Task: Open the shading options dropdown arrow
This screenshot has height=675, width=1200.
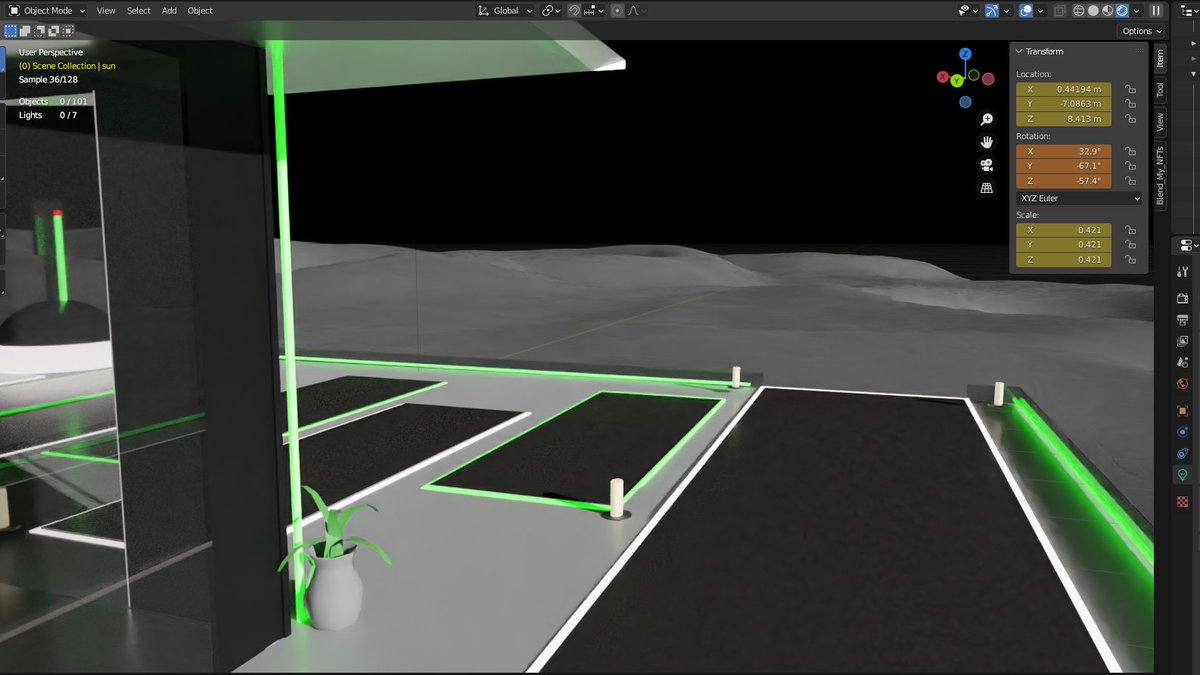Action: pyautogui.click(x=1136, y=11)
